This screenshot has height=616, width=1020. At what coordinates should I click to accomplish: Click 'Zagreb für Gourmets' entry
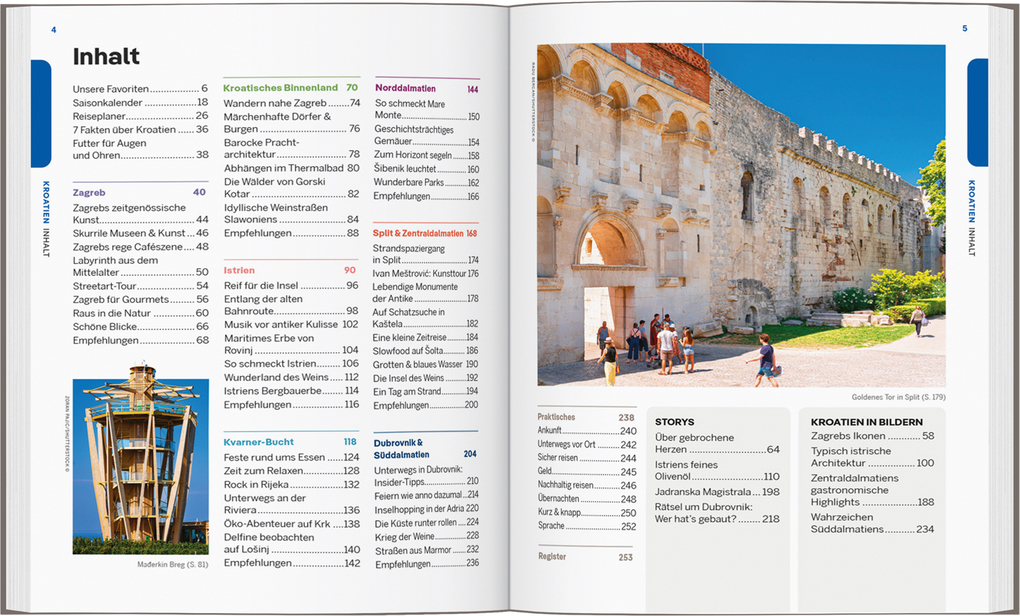pos(141,299)
